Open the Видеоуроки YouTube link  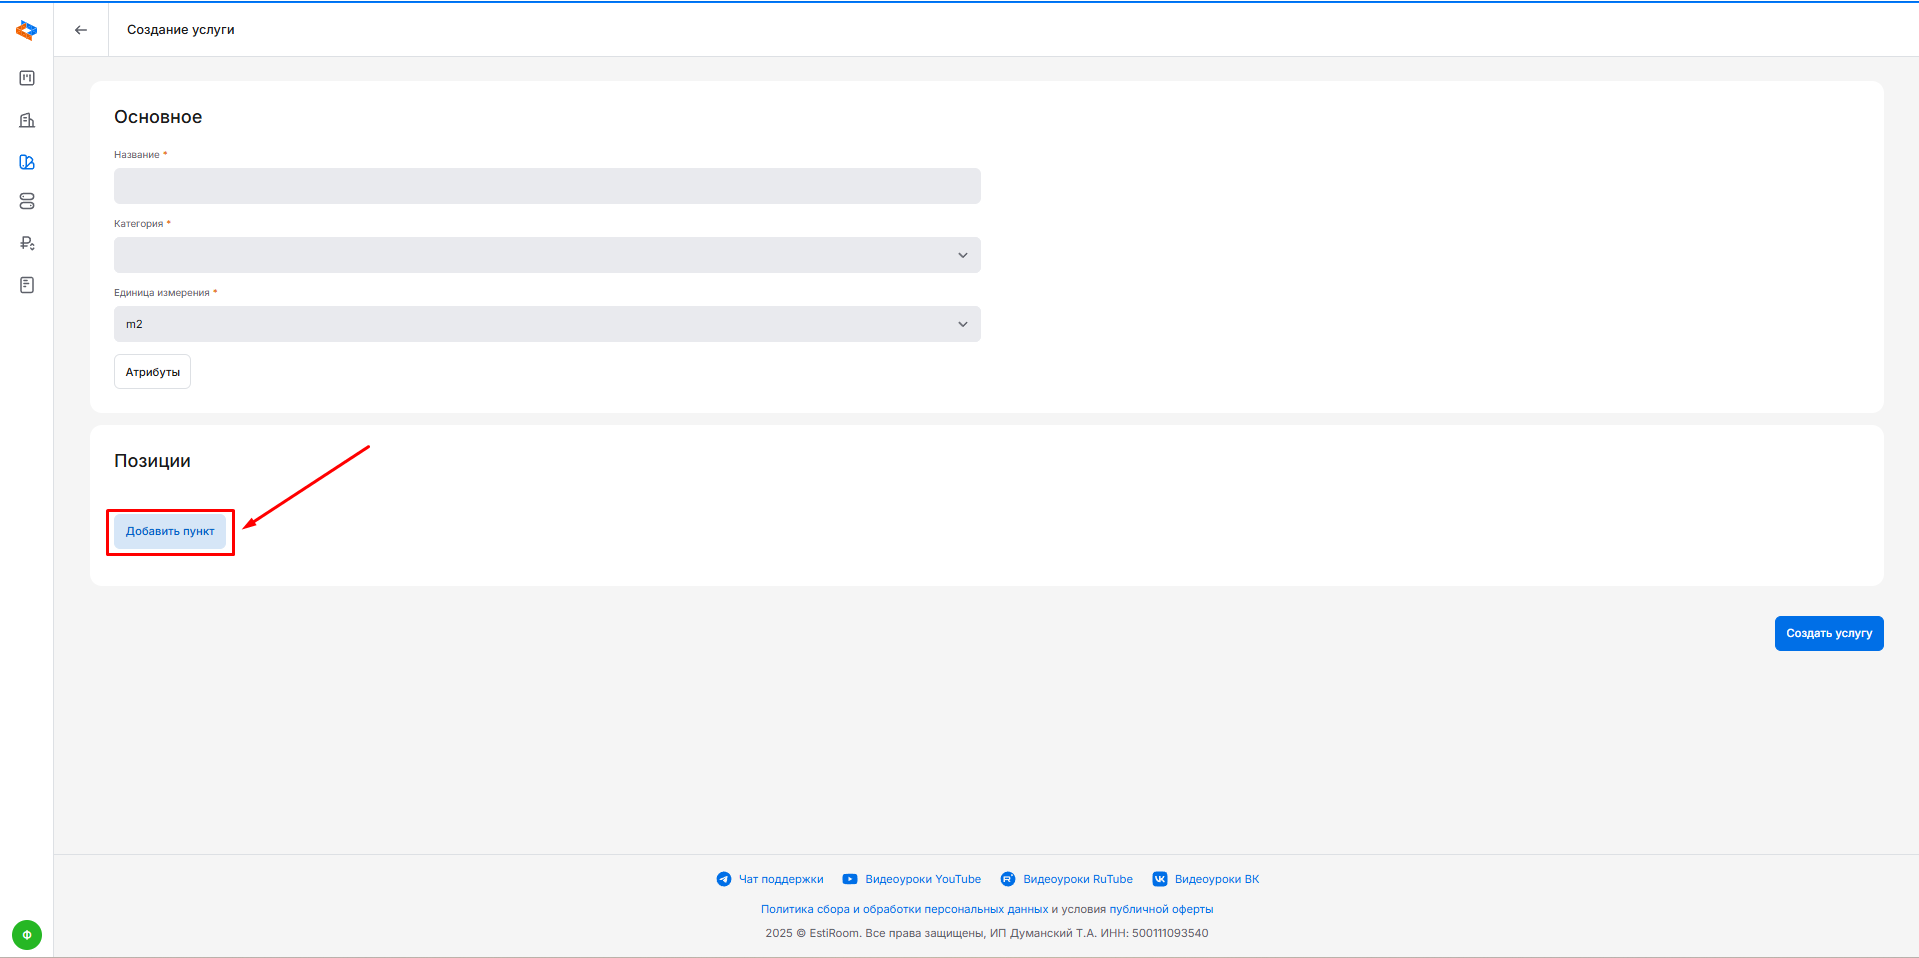922,879
